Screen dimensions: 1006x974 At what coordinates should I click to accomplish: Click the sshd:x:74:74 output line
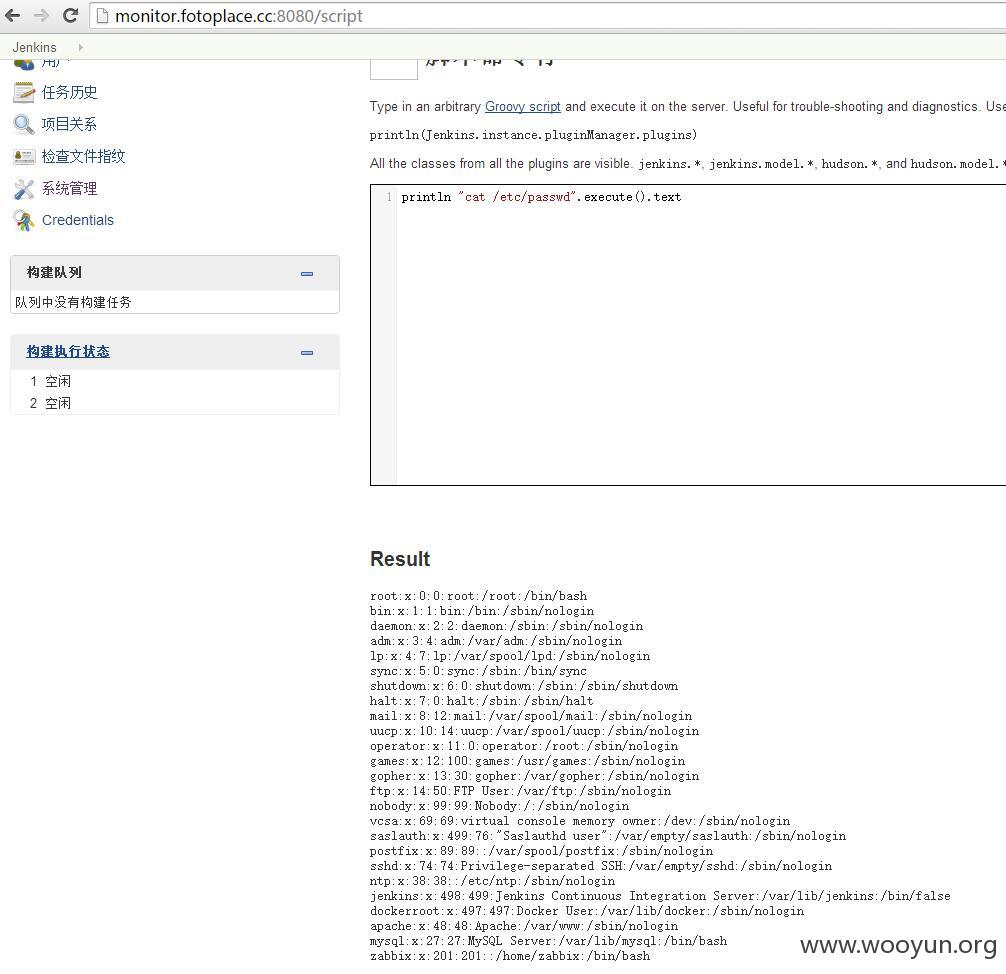601,866
